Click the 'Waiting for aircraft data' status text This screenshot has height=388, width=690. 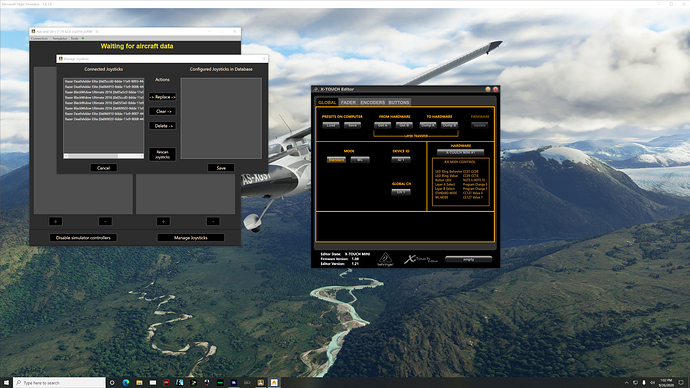click(137, 46)
